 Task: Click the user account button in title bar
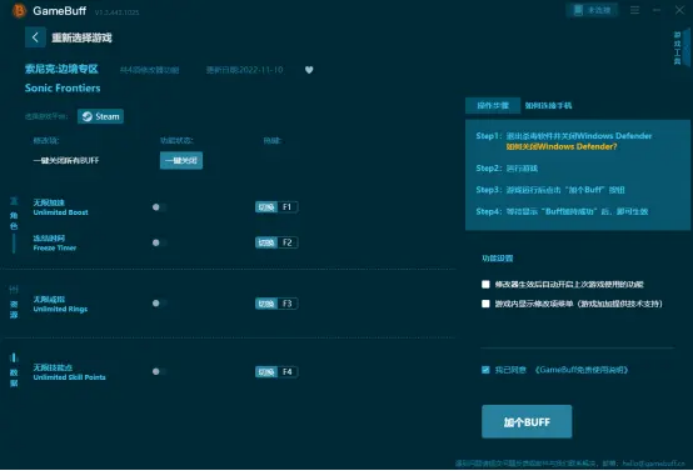tap(592, 10)
